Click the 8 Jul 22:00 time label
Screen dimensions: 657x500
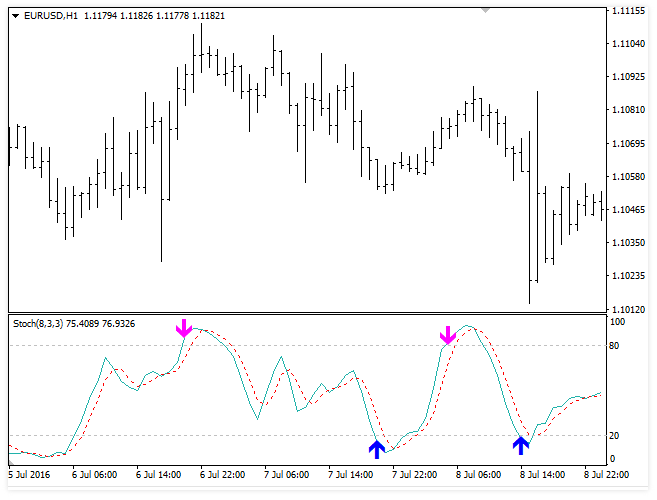[607, 475]
